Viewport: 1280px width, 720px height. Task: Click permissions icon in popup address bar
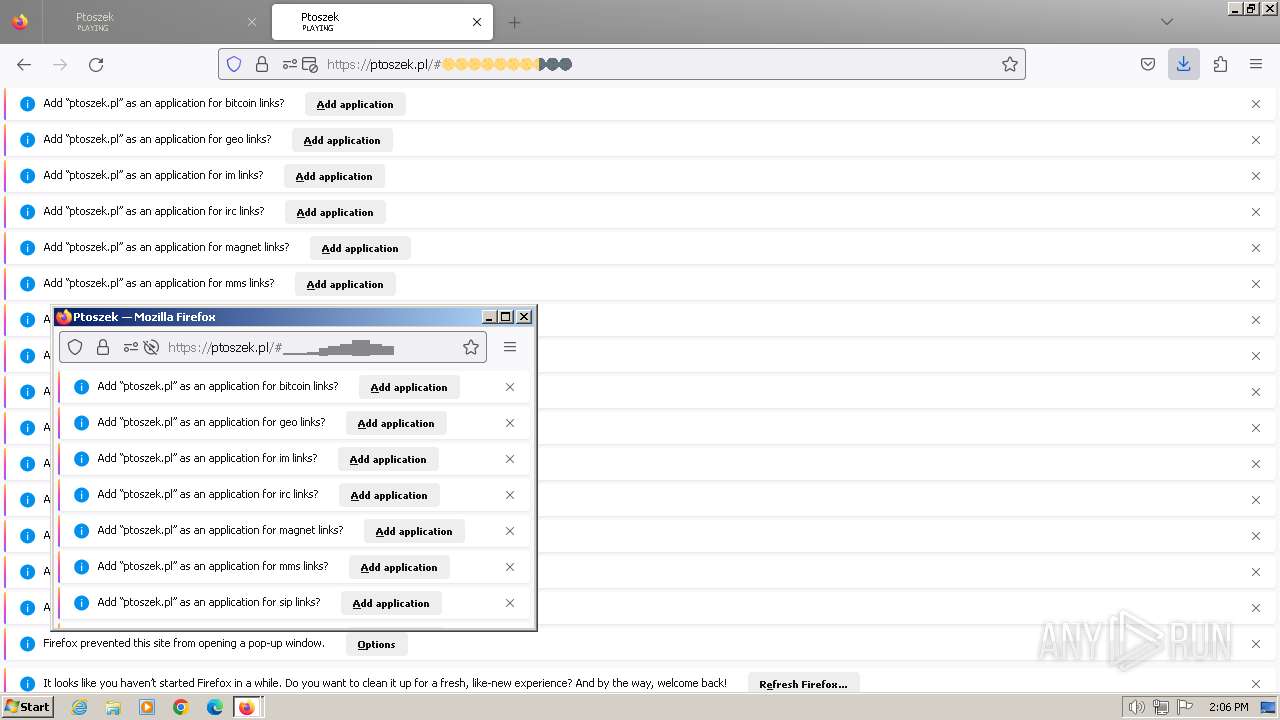[130, 347]
